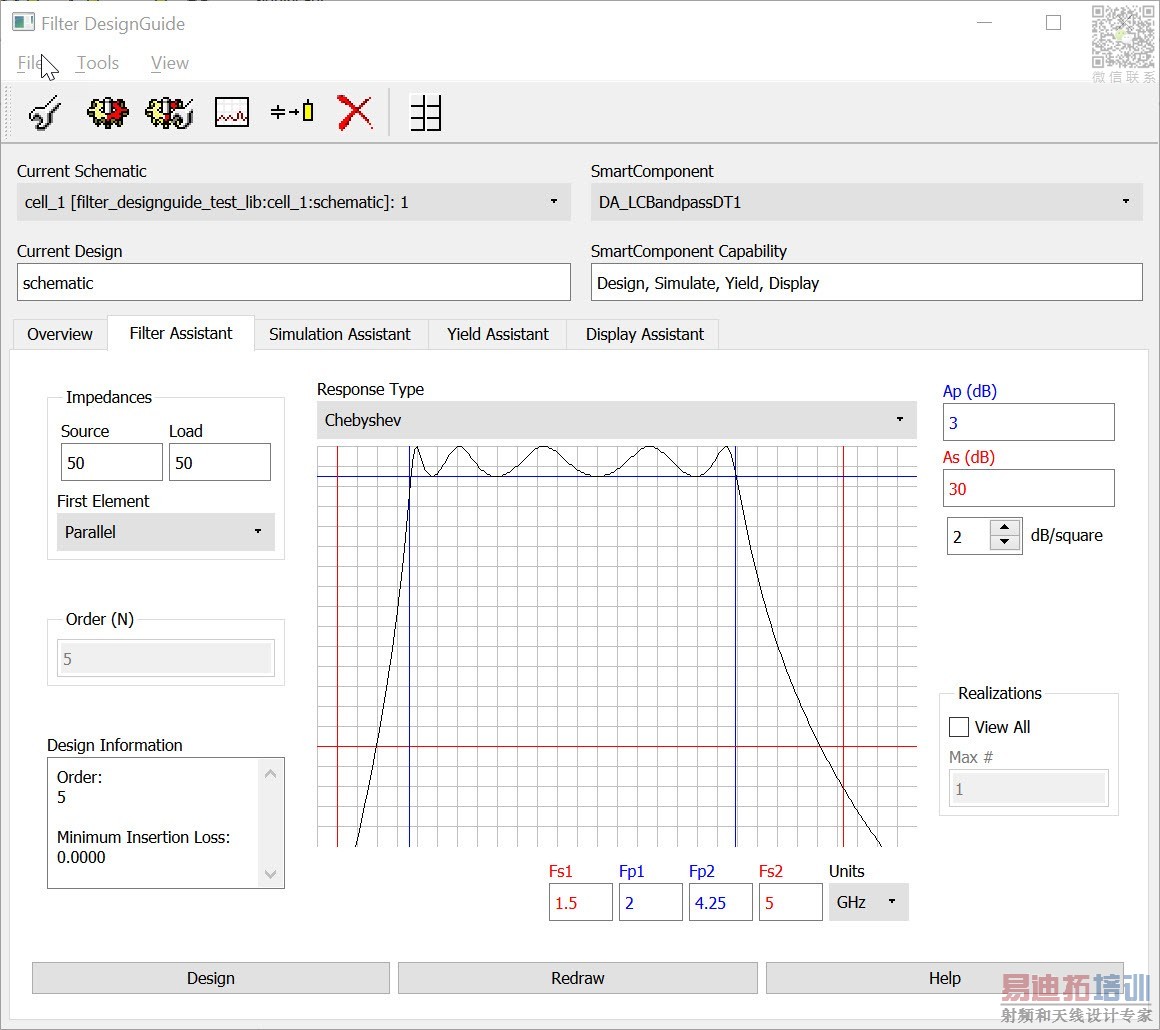The height and width of the screenshot is (1030, 1160).
Task: Click the grid-lines table toolbar icon
Action: (x=426, y=112)
